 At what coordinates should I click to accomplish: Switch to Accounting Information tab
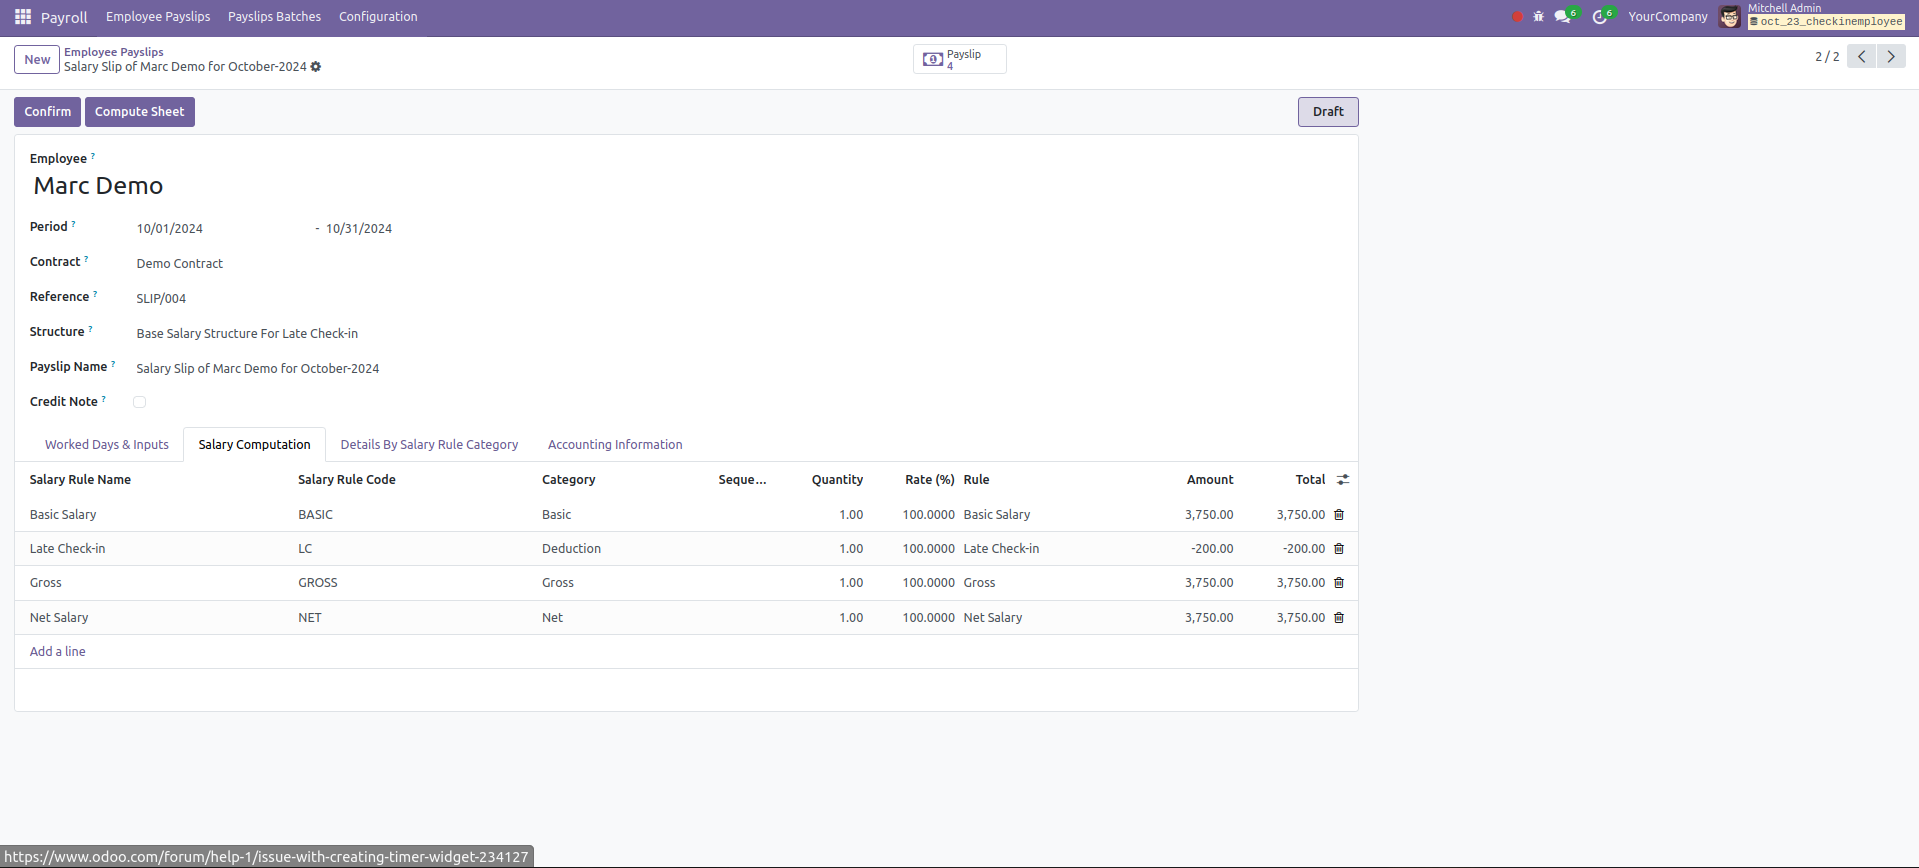tap(615, 445)
